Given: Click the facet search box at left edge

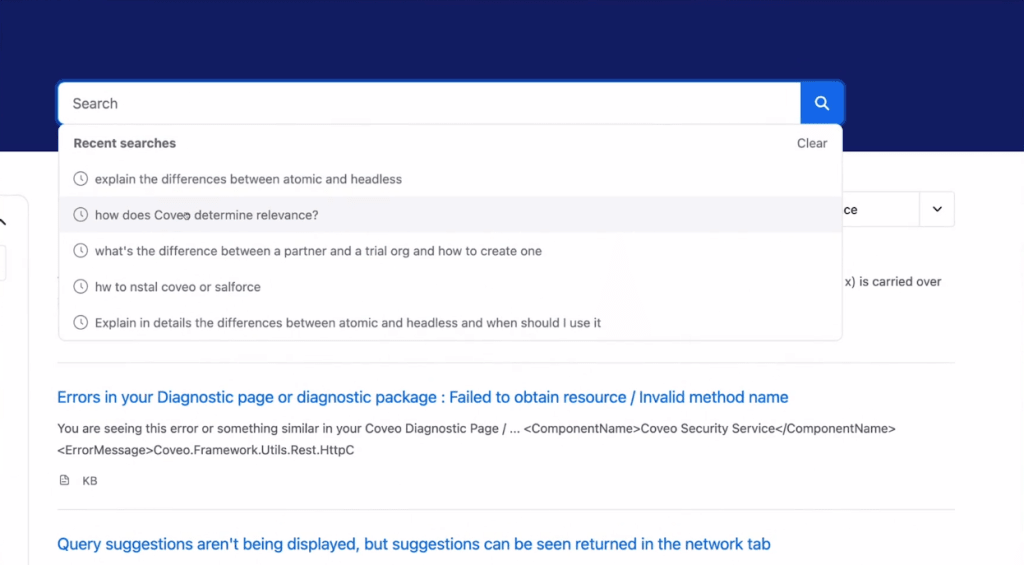Looking at the screenshot, I should (x=3, y=265).
